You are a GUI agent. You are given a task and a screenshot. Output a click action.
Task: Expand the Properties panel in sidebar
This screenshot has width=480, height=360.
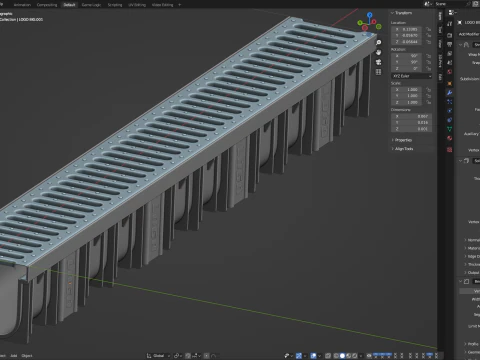[x=402, y=140]
